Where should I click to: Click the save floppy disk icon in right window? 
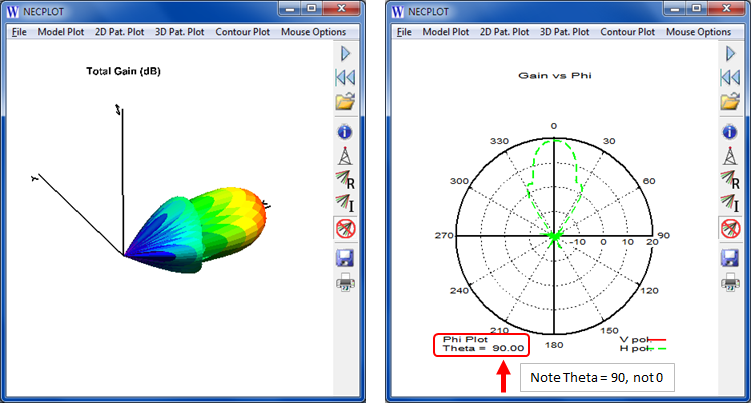[x=729, y=259]
